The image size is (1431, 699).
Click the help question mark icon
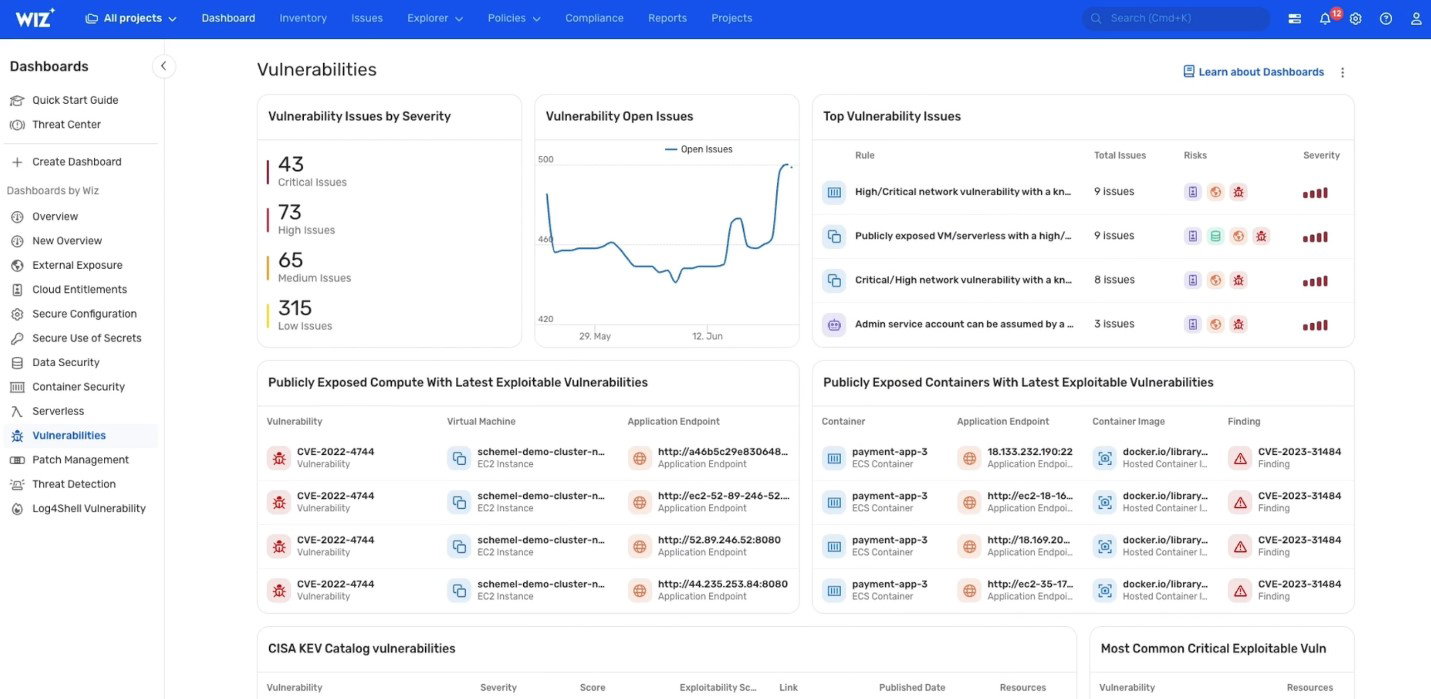(x=1384, y=17)
